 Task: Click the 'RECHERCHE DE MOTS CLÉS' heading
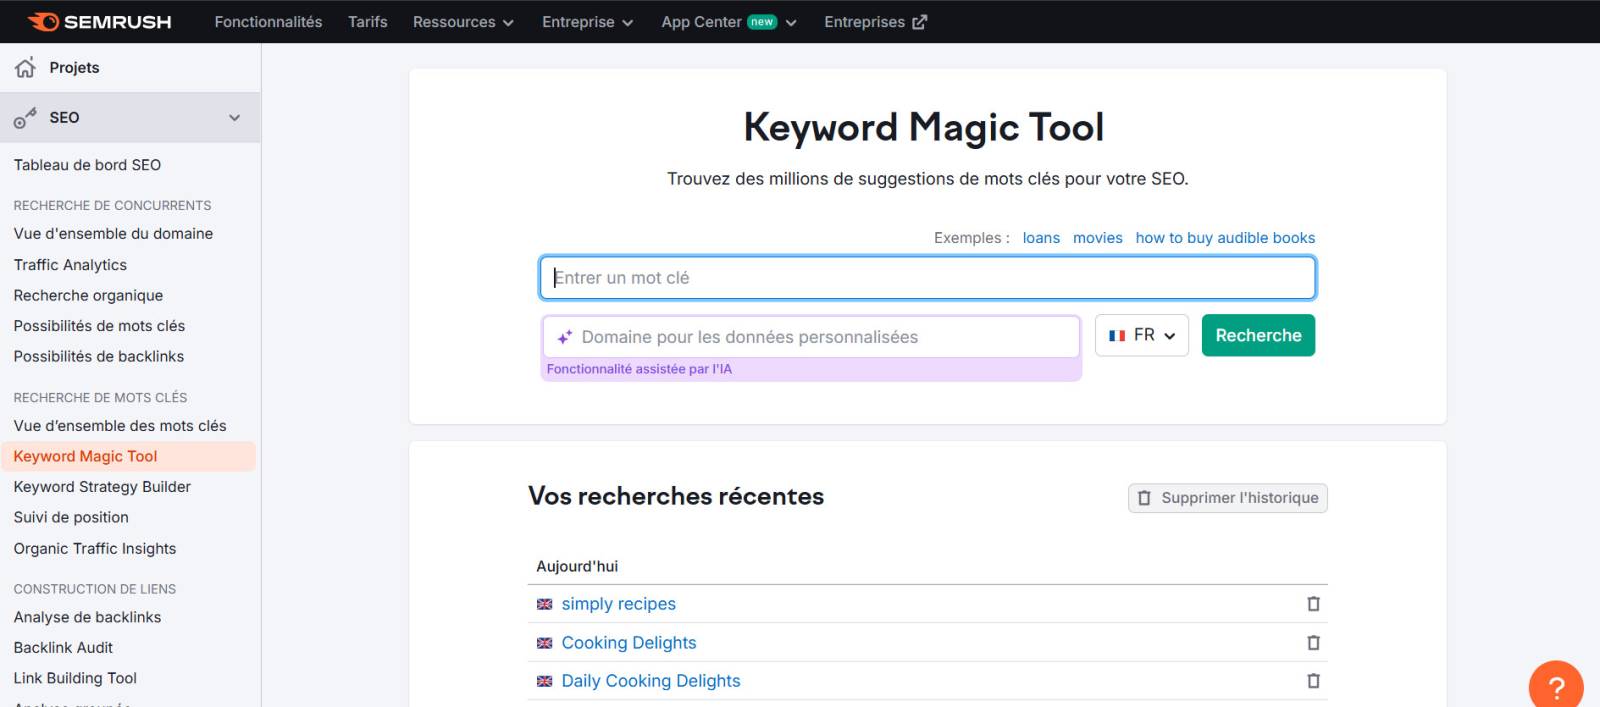coord(100,397)
